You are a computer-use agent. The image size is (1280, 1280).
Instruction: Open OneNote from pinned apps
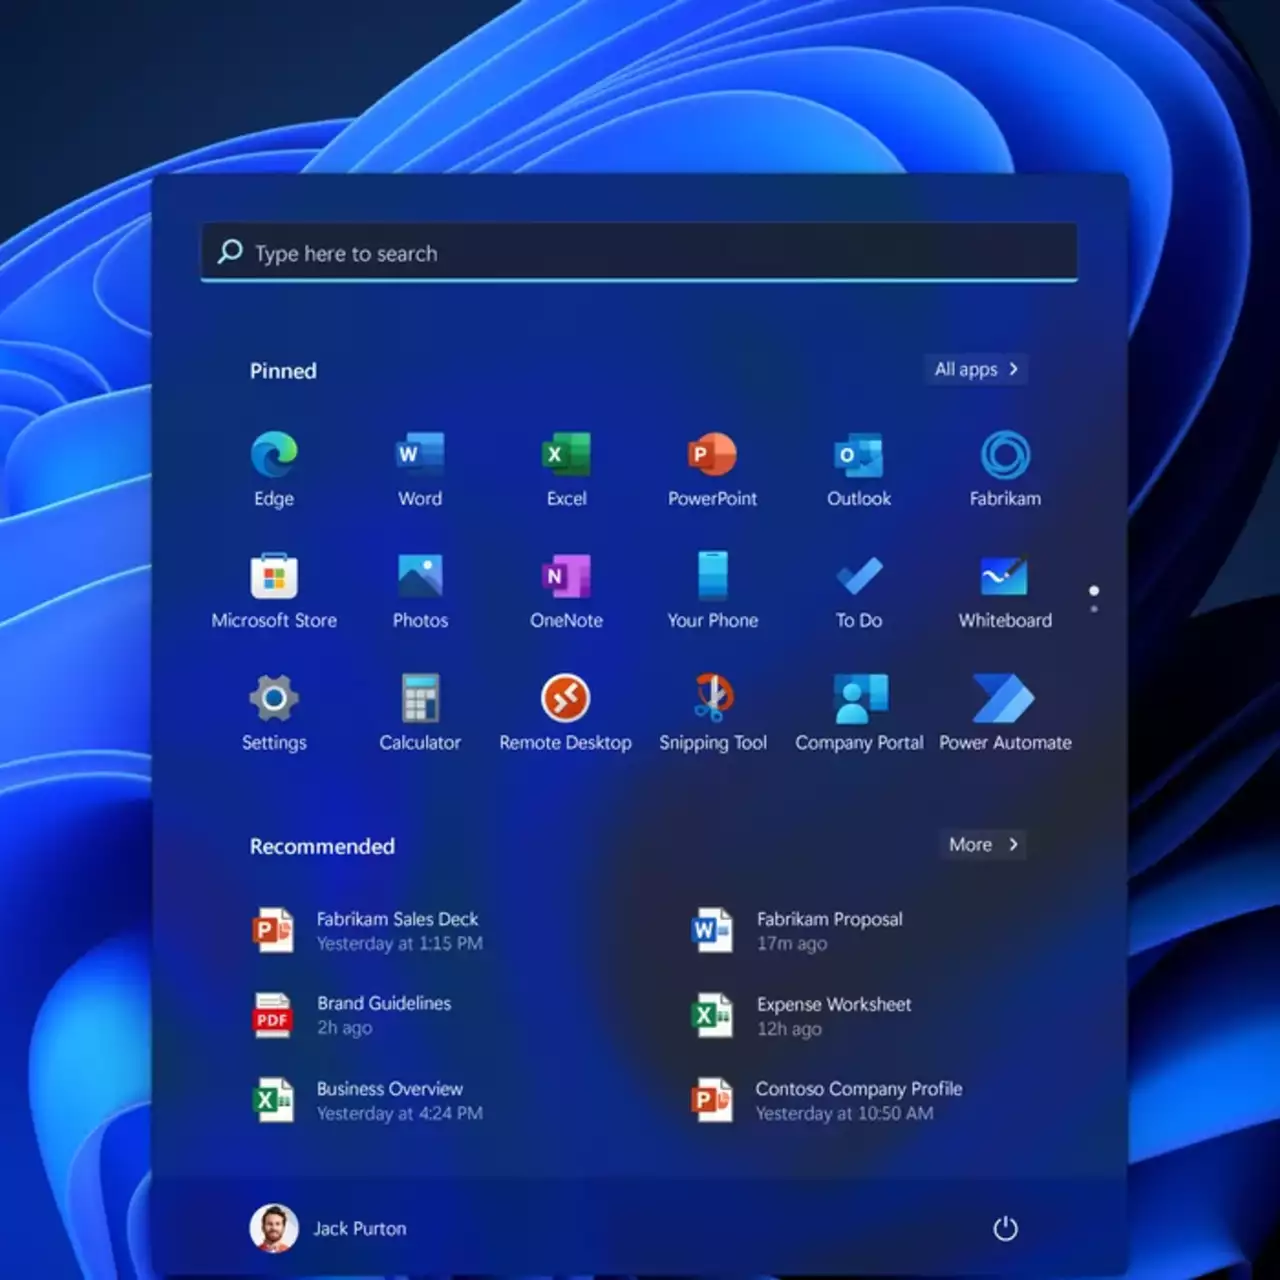coord(566,591)
